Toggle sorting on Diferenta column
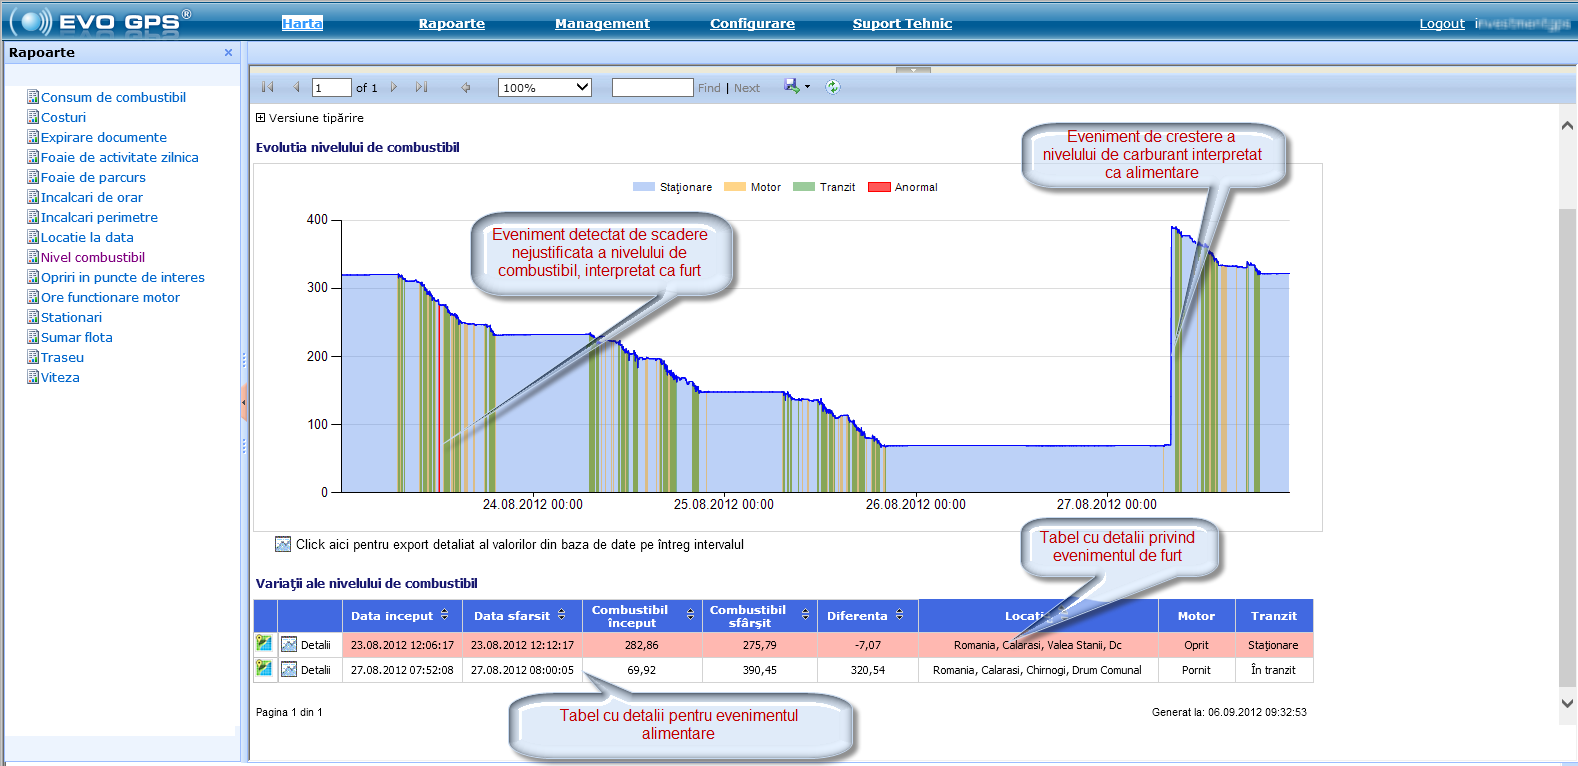This screenshot has width=1578, height=766. [899, 615]
